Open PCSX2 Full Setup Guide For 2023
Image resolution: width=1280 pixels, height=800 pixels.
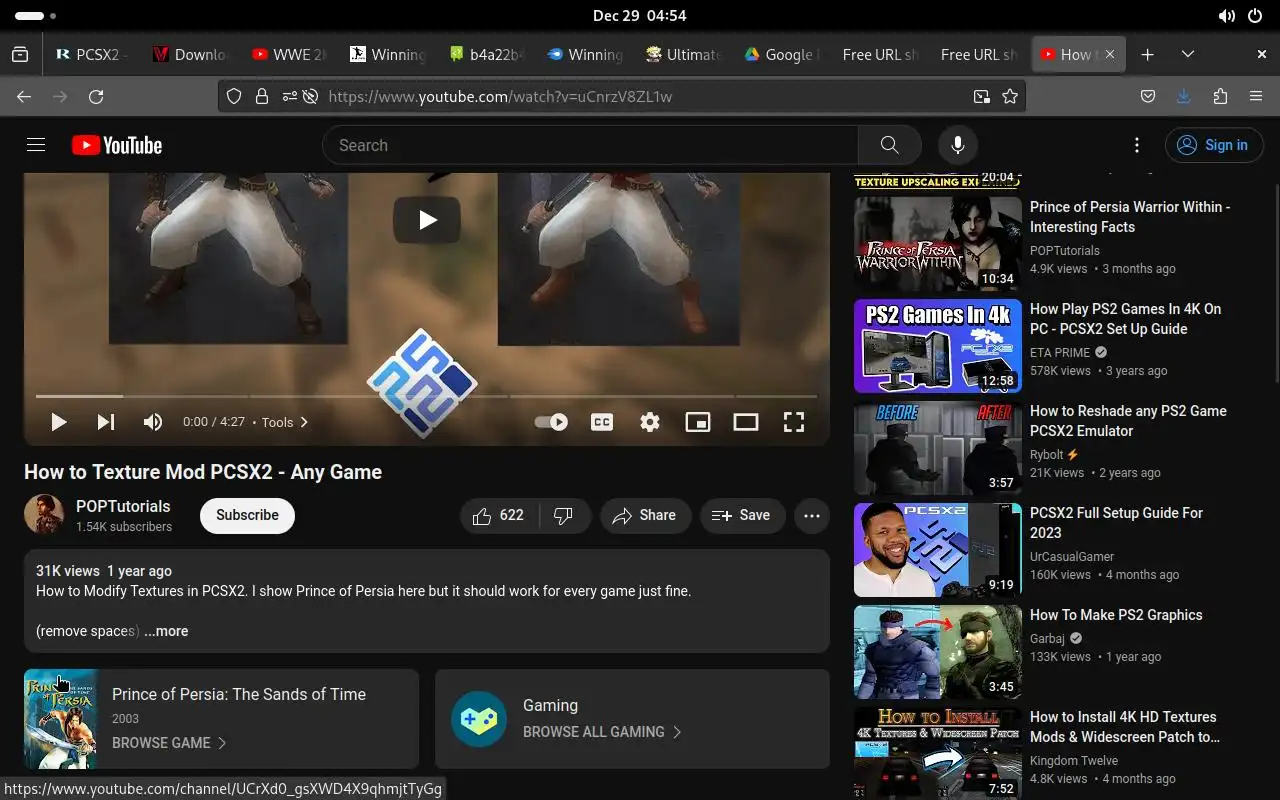(1116, 523)
